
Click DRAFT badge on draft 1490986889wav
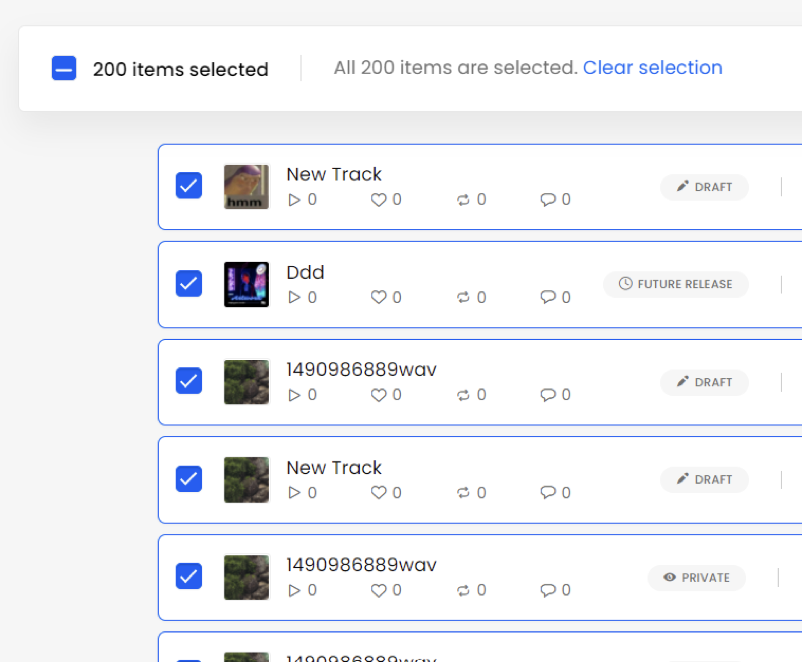click(x=704, y=382)
